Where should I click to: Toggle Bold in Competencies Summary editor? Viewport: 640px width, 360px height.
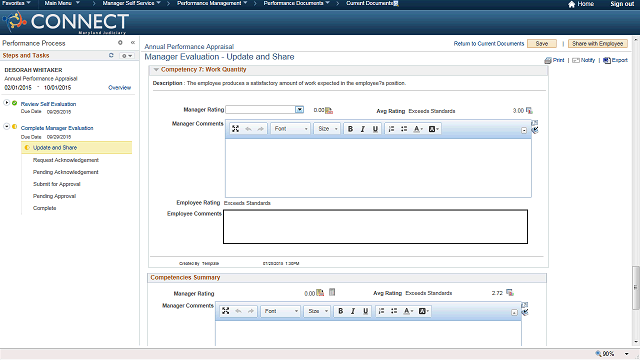[x=340, y=311]
